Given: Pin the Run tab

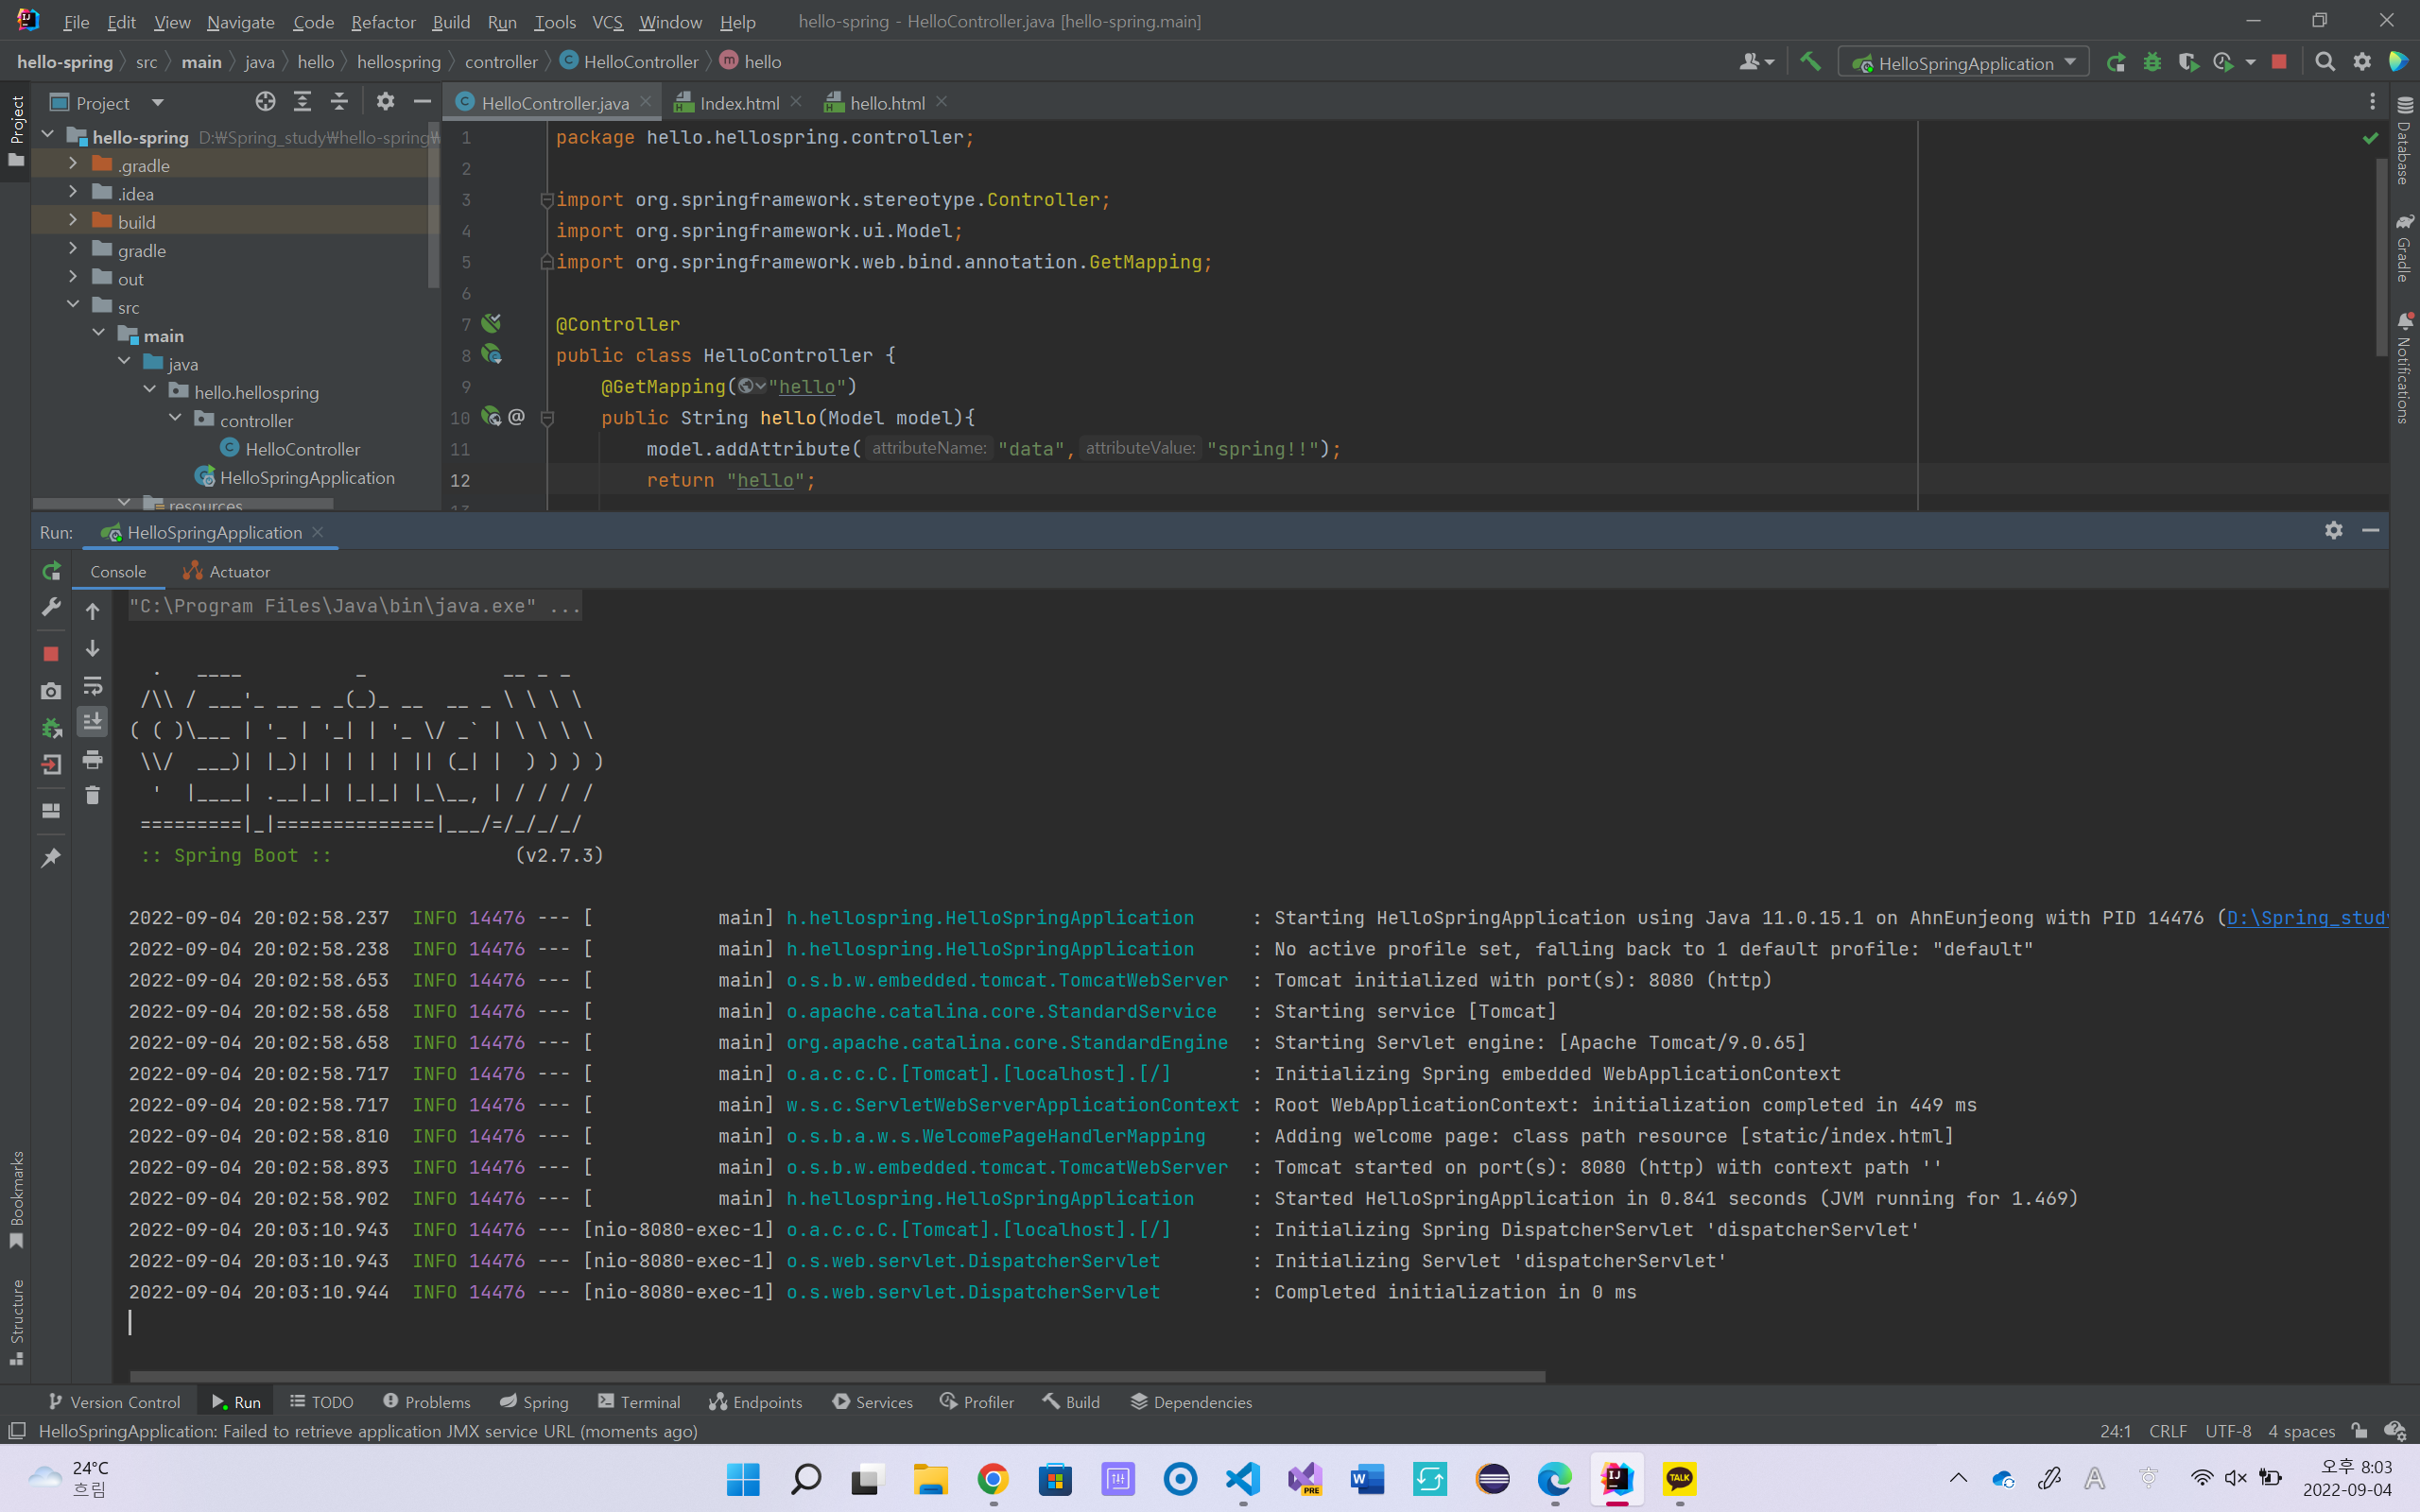Looking at the screenshot, I should pyautogui.click(x=51, y=858).
